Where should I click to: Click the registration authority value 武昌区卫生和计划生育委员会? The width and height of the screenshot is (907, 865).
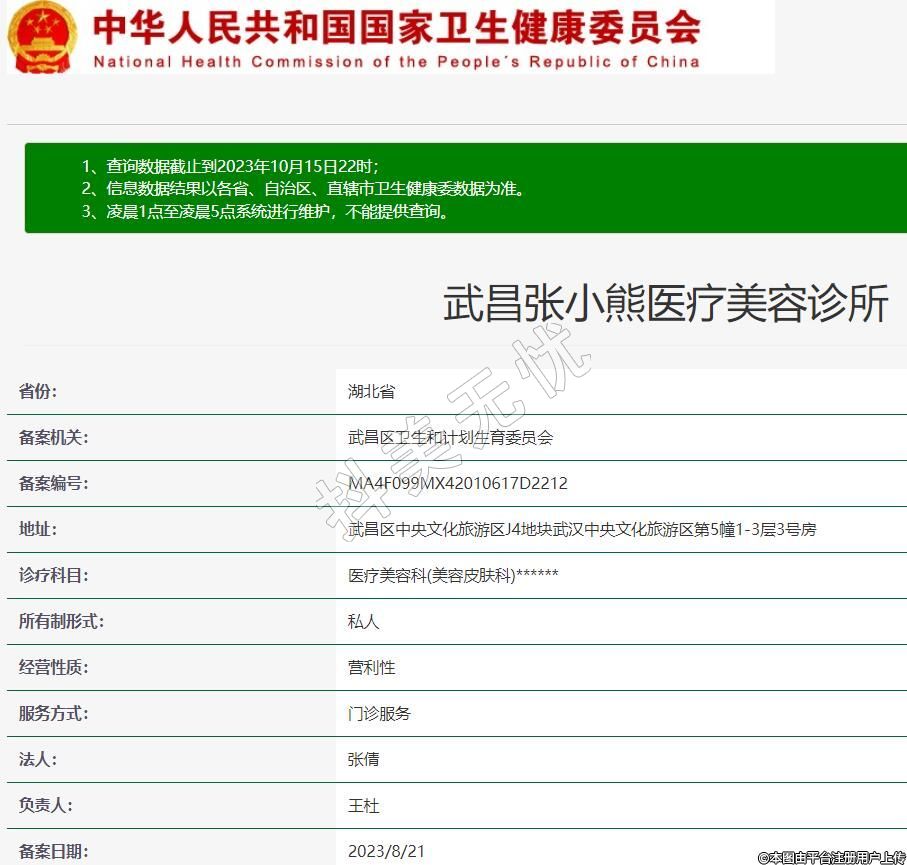click(x=450, y=437)
